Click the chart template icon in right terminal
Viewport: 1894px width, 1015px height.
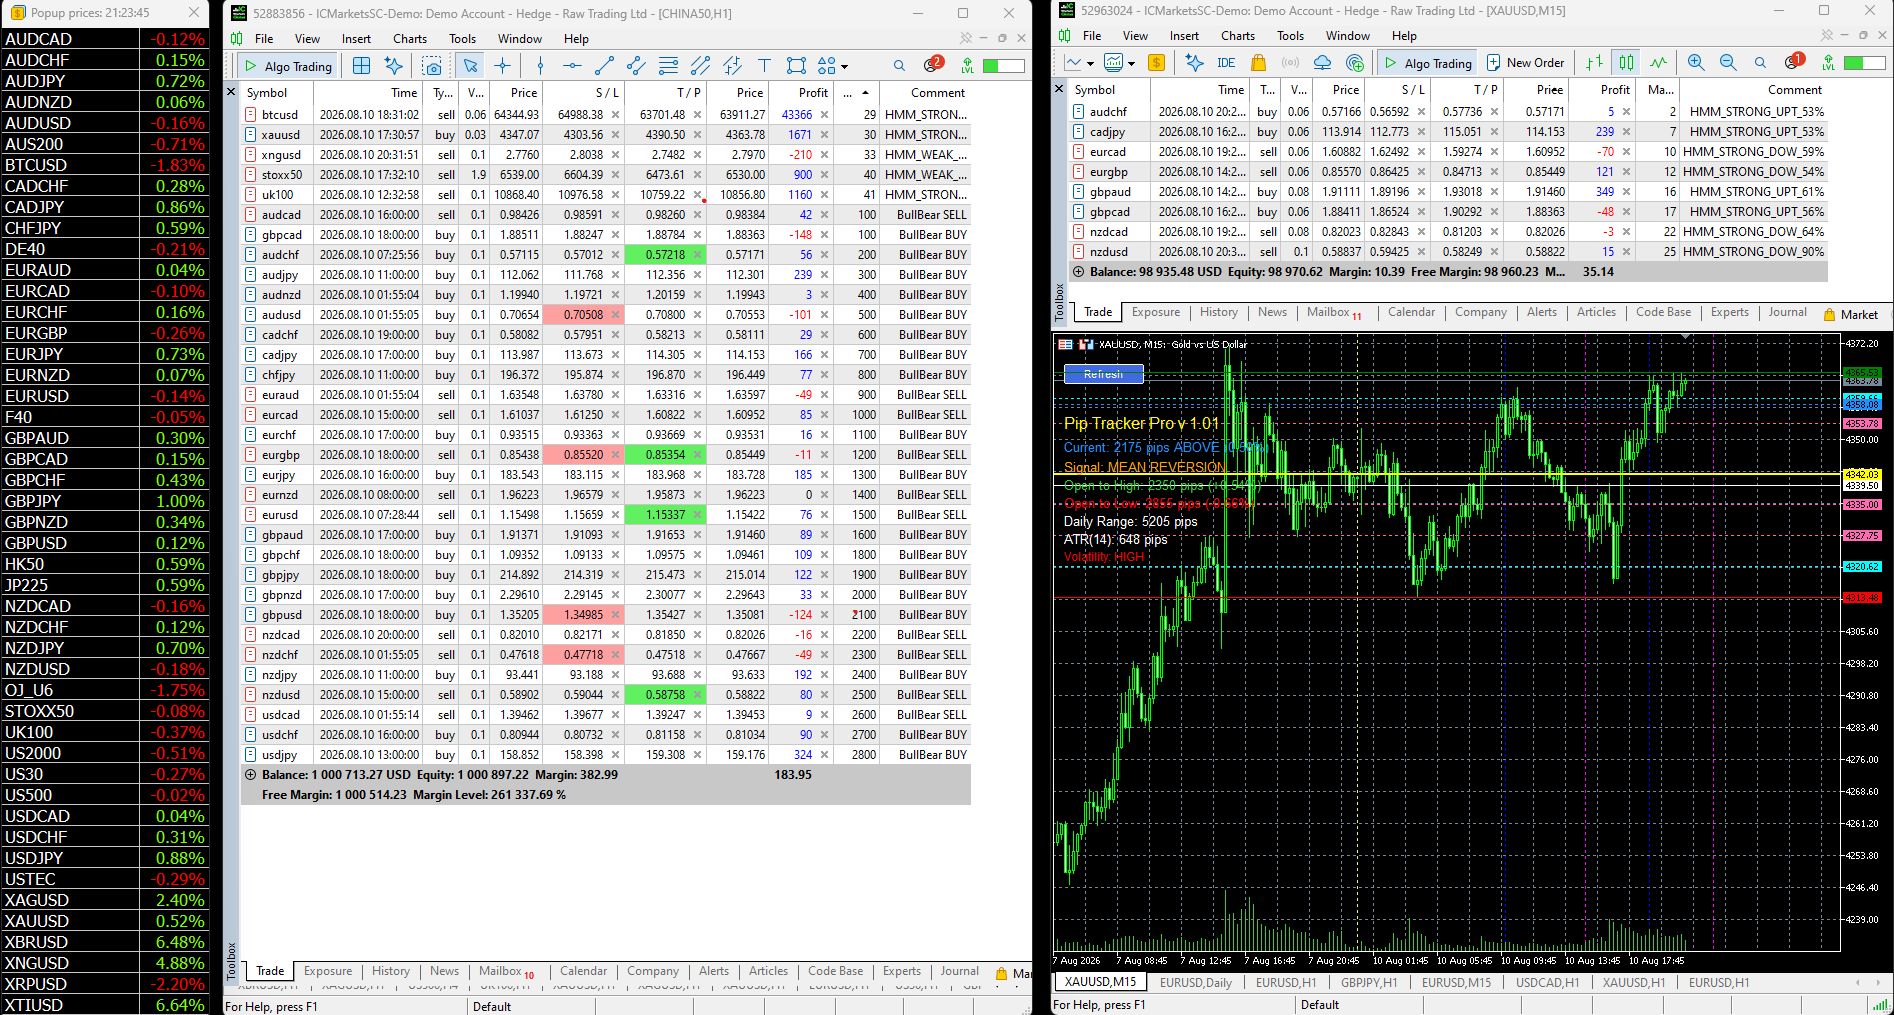[x=1113, y=63]
